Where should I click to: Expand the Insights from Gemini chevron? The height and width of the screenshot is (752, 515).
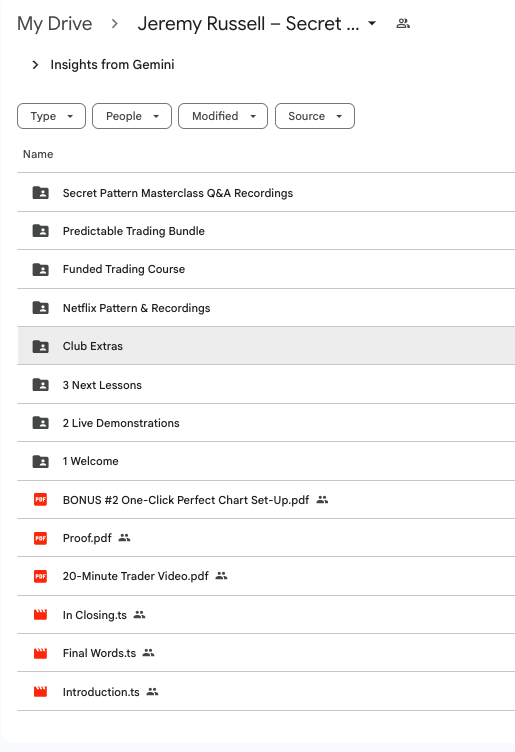[35, 65]
